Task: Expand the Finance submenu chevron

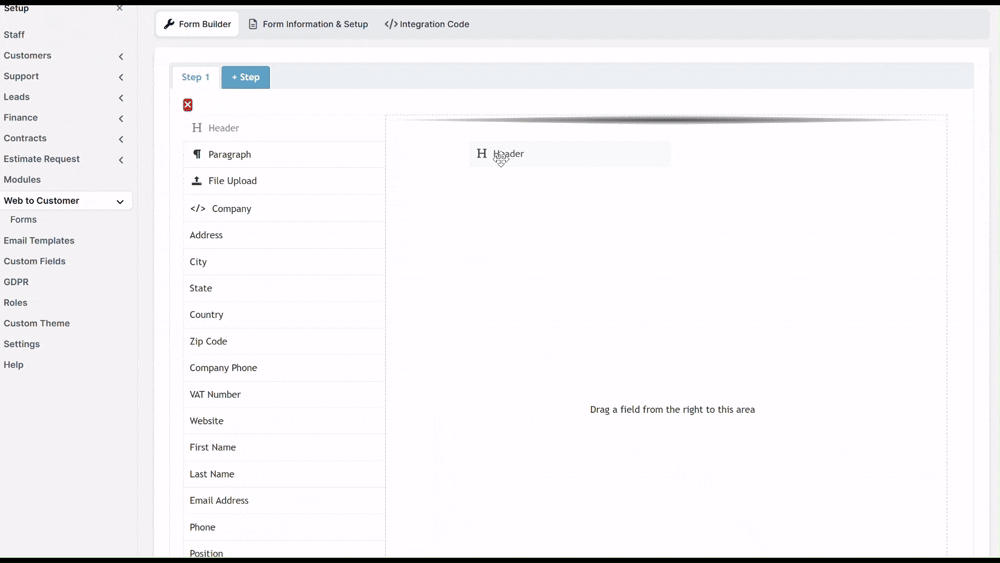Action: point(121,119)
